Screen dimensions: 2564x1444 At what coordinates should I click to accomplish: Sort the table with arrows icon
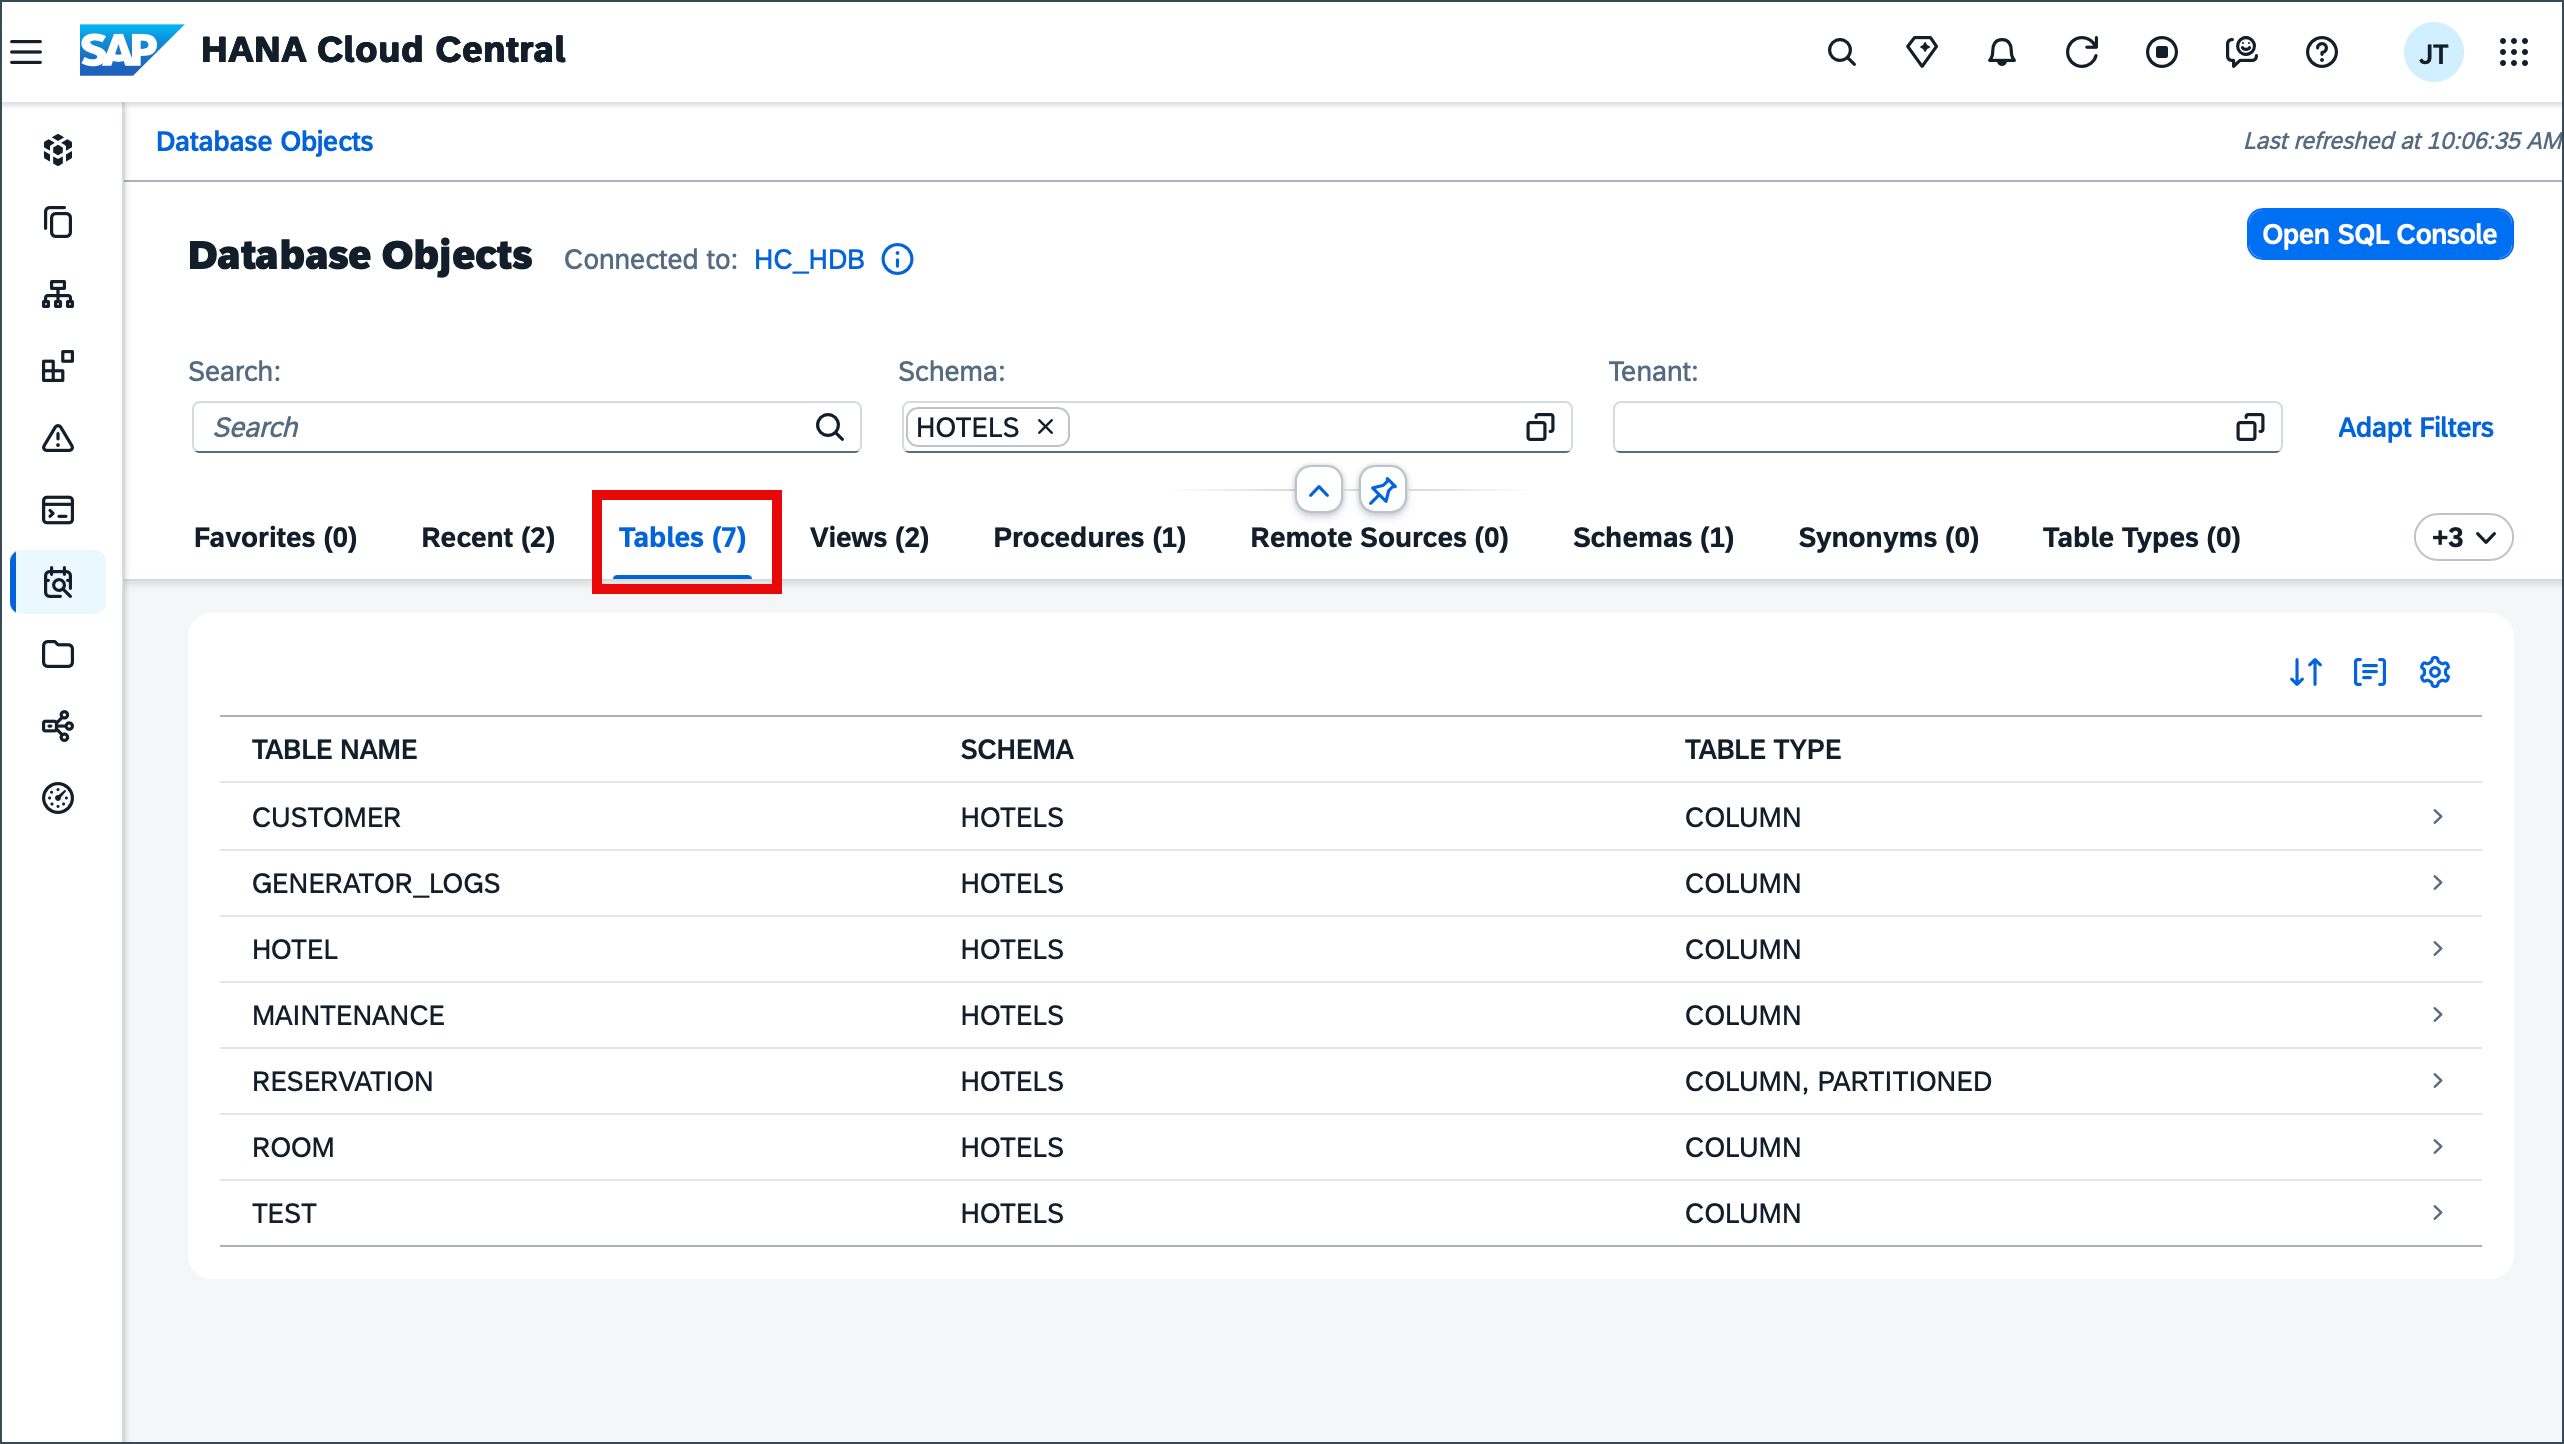click(x=2306, y=672)
